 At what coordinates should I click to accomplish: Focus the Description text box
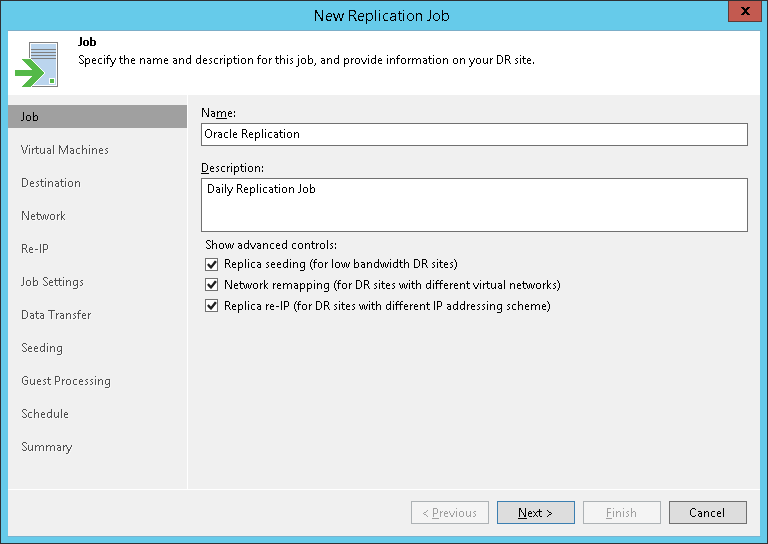pyautogui.click(x=474, y=205)
